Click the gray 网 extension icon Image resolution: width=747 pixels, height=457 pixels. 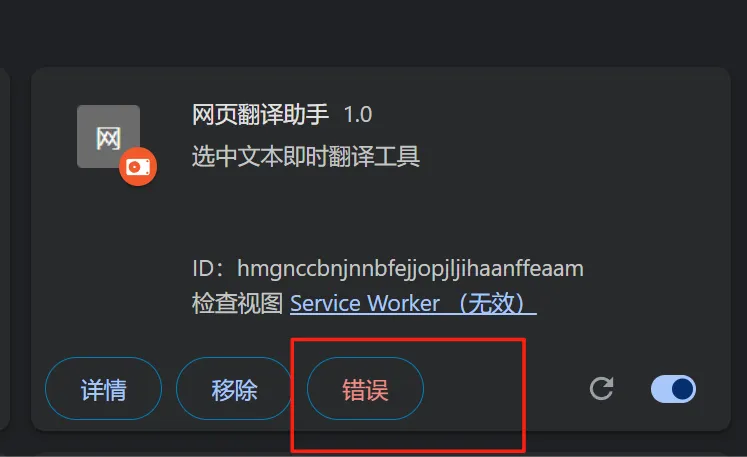click(108, 136)
